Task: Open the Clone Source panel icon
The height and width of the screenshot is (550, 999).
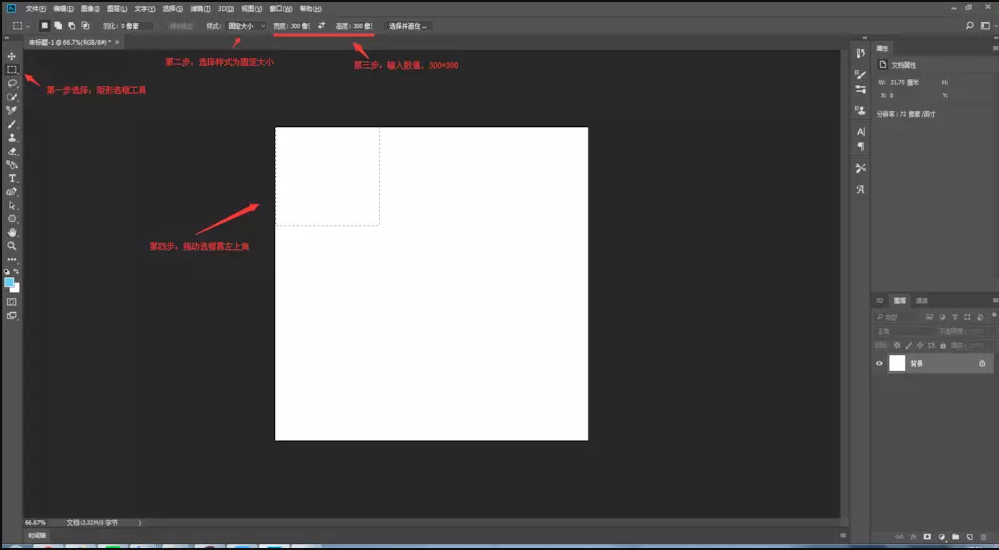Action: 861,111
